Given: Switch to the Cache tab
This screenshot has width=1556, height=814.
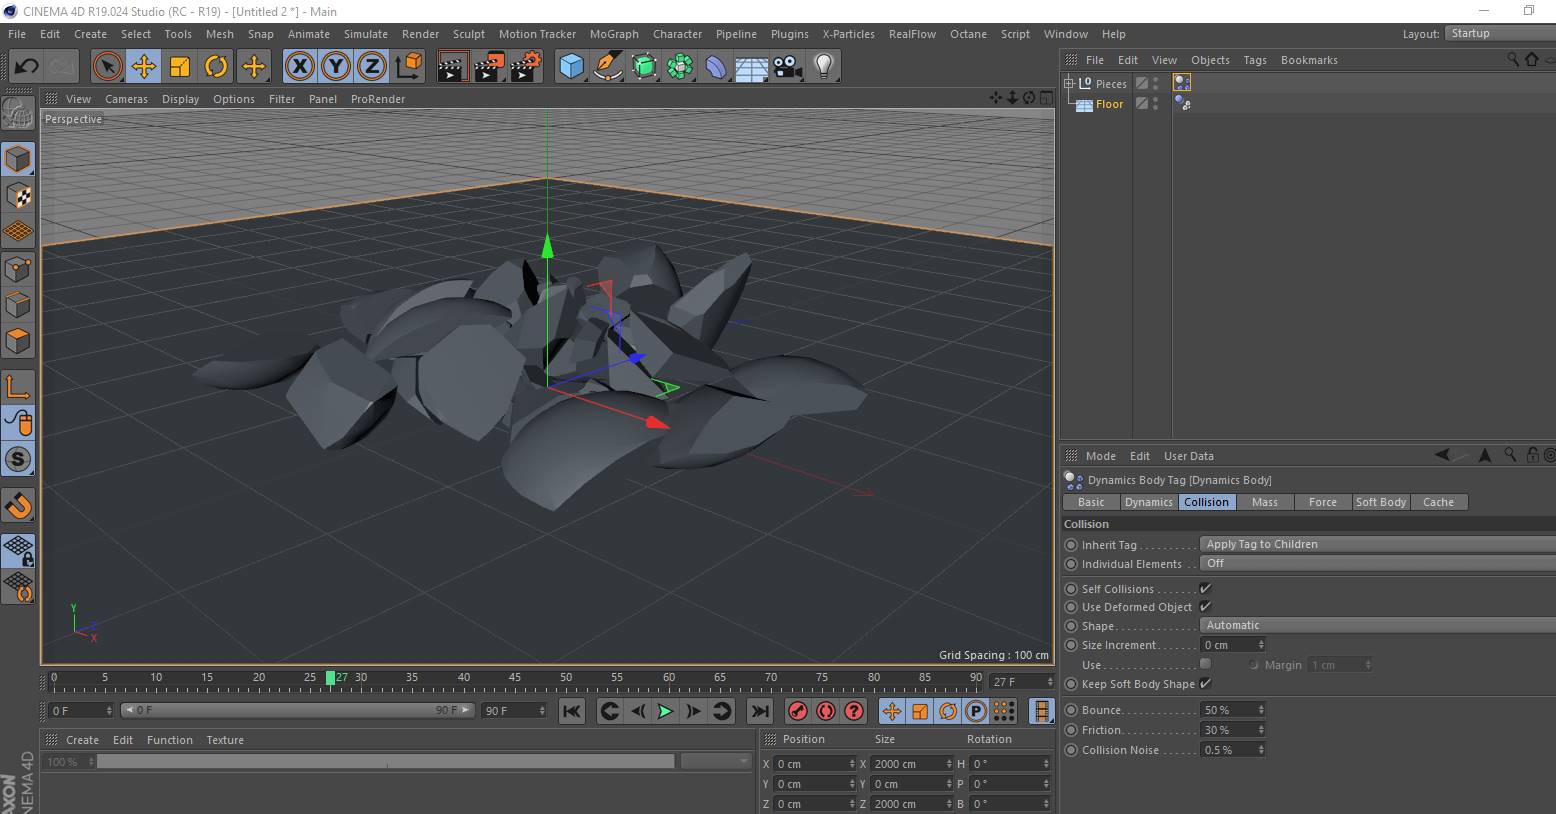Looking at the screenshot, I should coord(1438,502).
